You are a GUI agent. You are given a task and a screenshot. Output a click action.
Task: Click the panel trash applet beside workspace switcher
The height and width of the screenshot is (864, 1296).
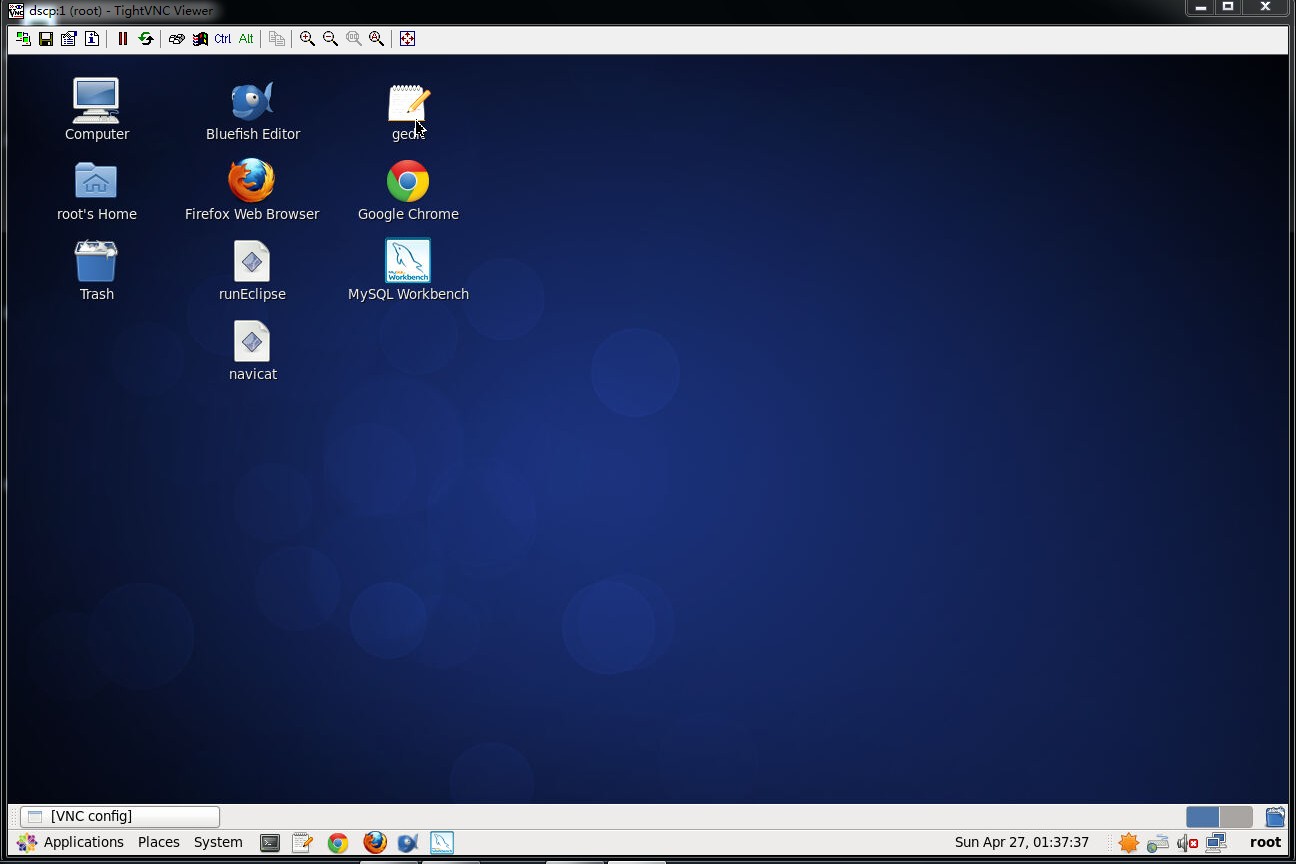(1275, 817)
